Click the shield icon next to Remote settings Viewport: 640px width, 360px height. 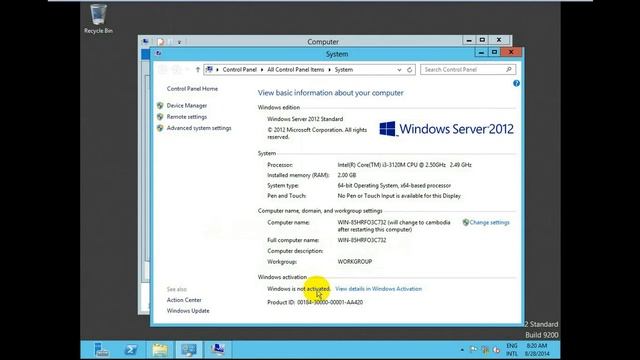tap(160, 117)
